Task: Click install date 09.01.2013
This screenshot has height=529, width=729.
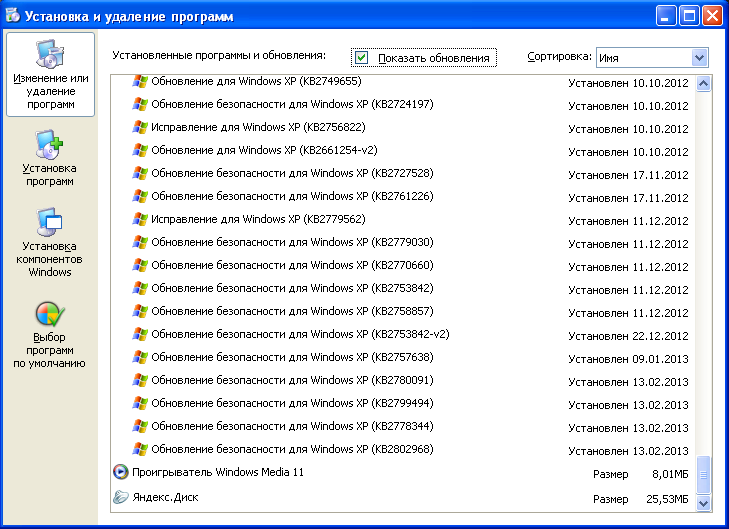Action: (660, 359)
